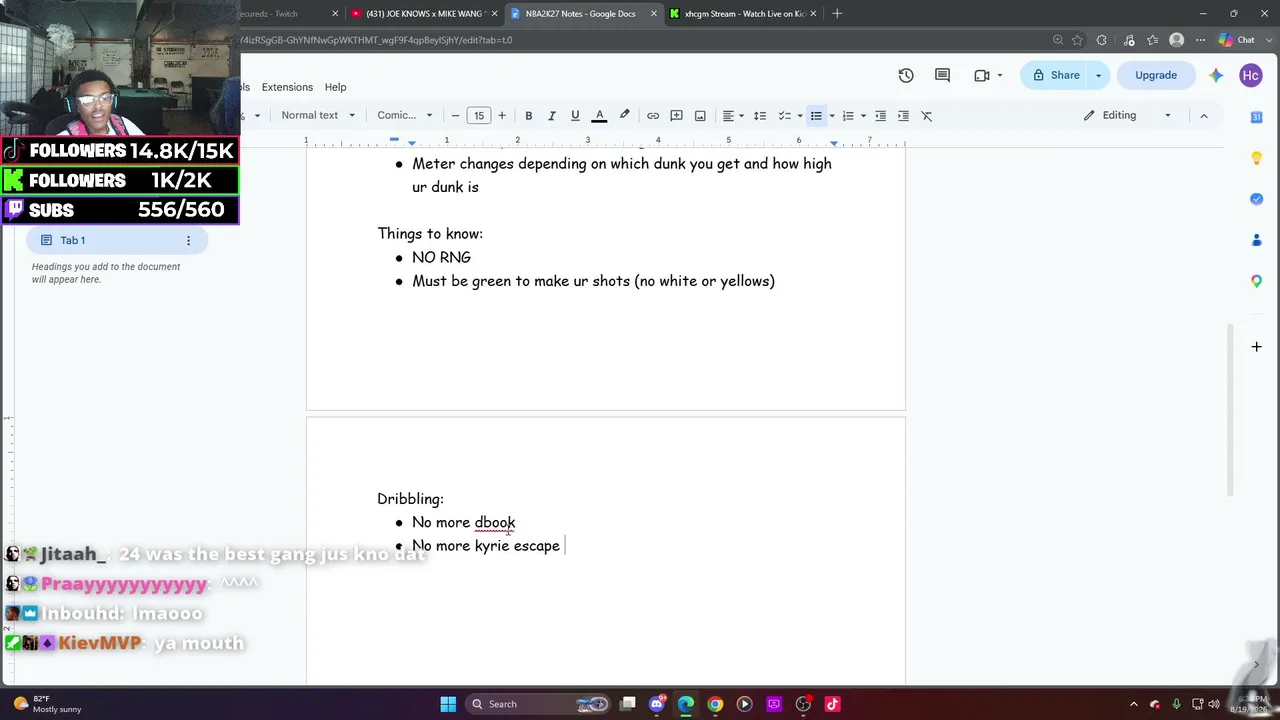Click the "Things to know:" heading text

[430, 234]
